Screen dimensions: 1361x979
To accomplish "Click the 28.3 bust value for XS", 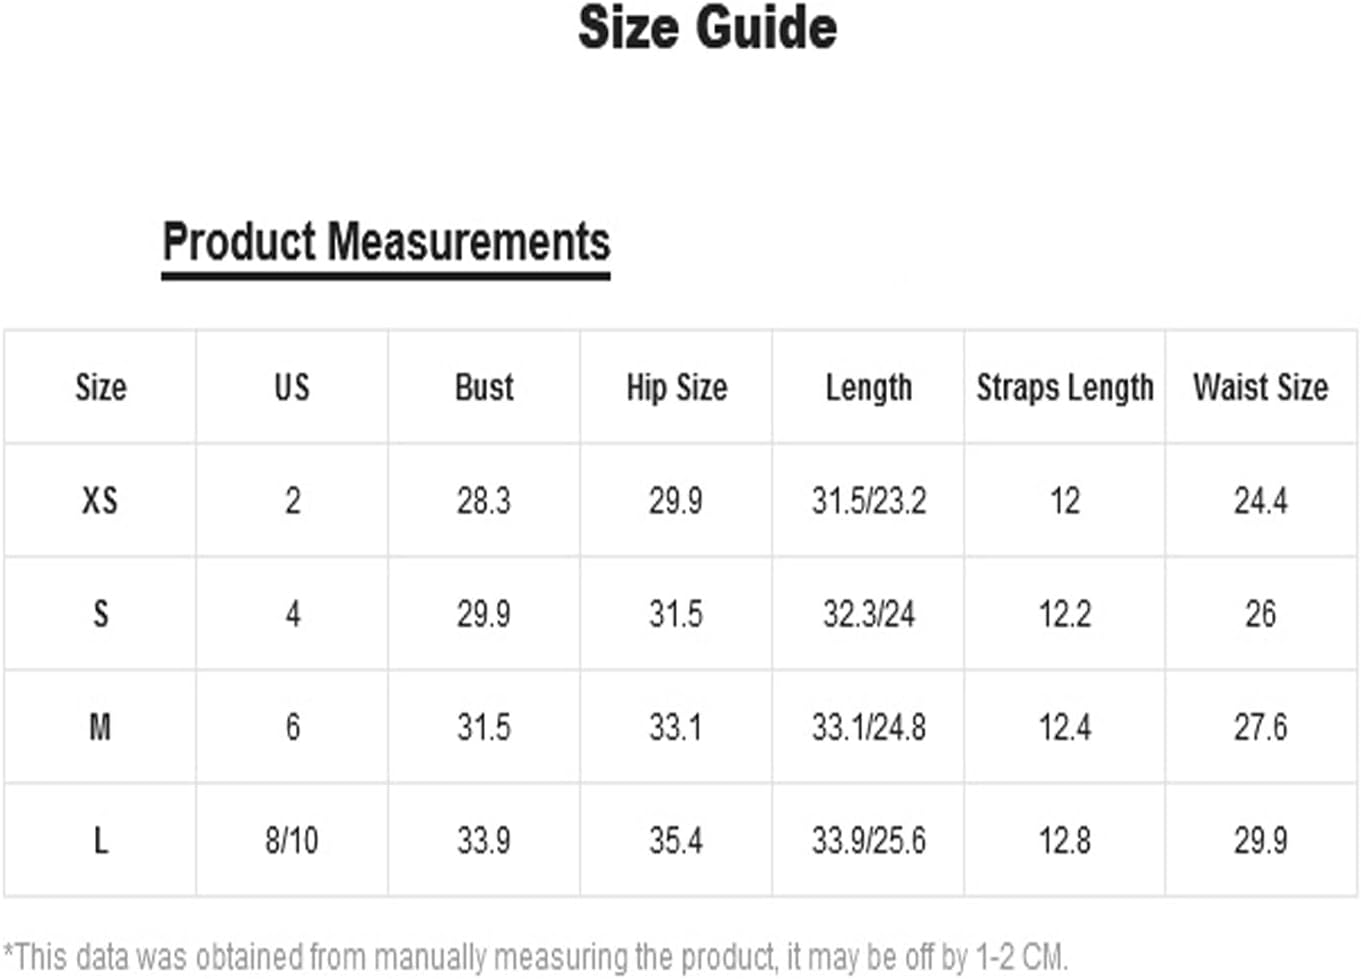I will (x=484, y=500).
